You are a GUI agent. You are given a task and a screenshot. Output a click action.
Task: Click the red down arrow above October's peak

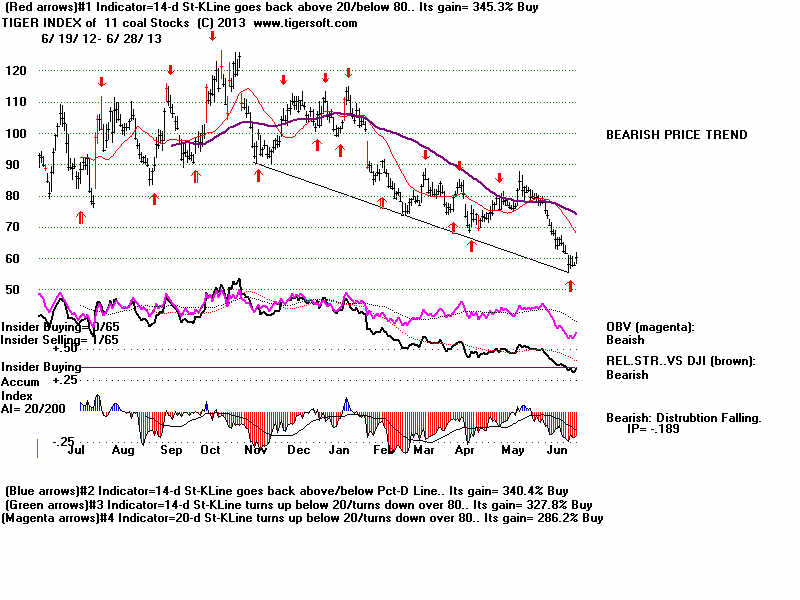(213, 36)
